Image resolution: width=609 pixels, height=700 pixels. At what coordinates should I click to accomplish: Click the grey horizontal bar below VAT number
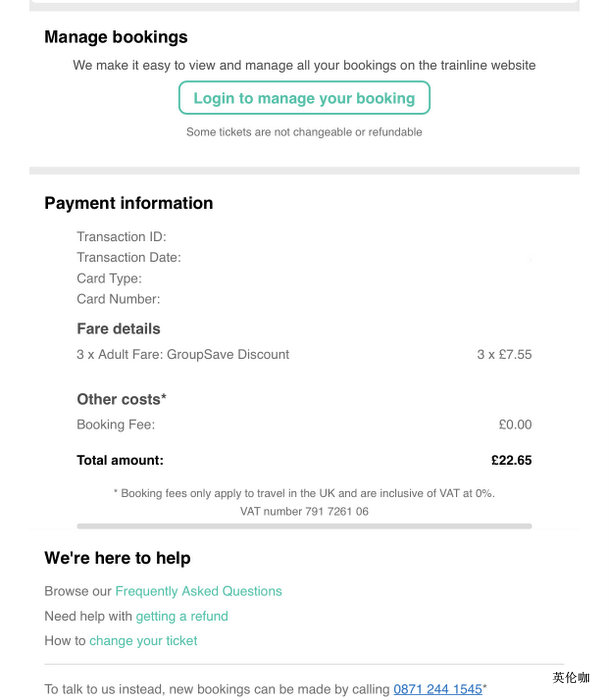coord(304,526)
